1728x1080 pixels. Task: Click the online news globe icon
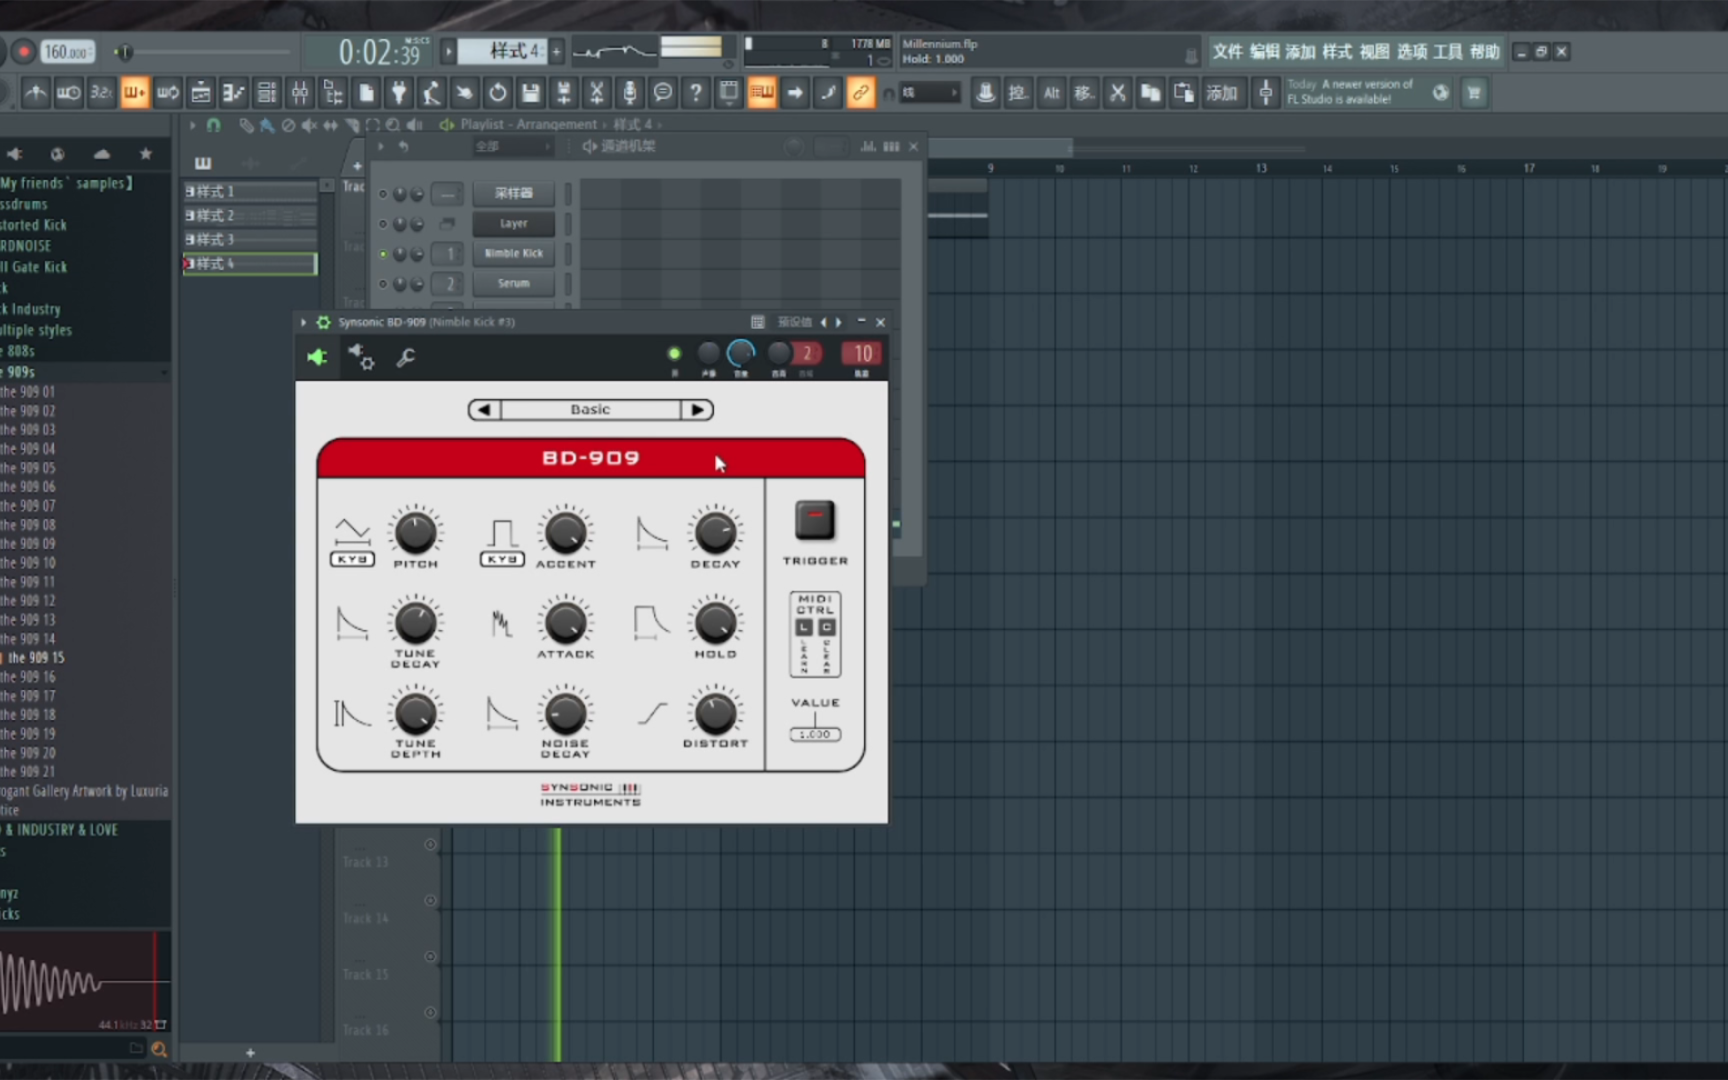1441,93
